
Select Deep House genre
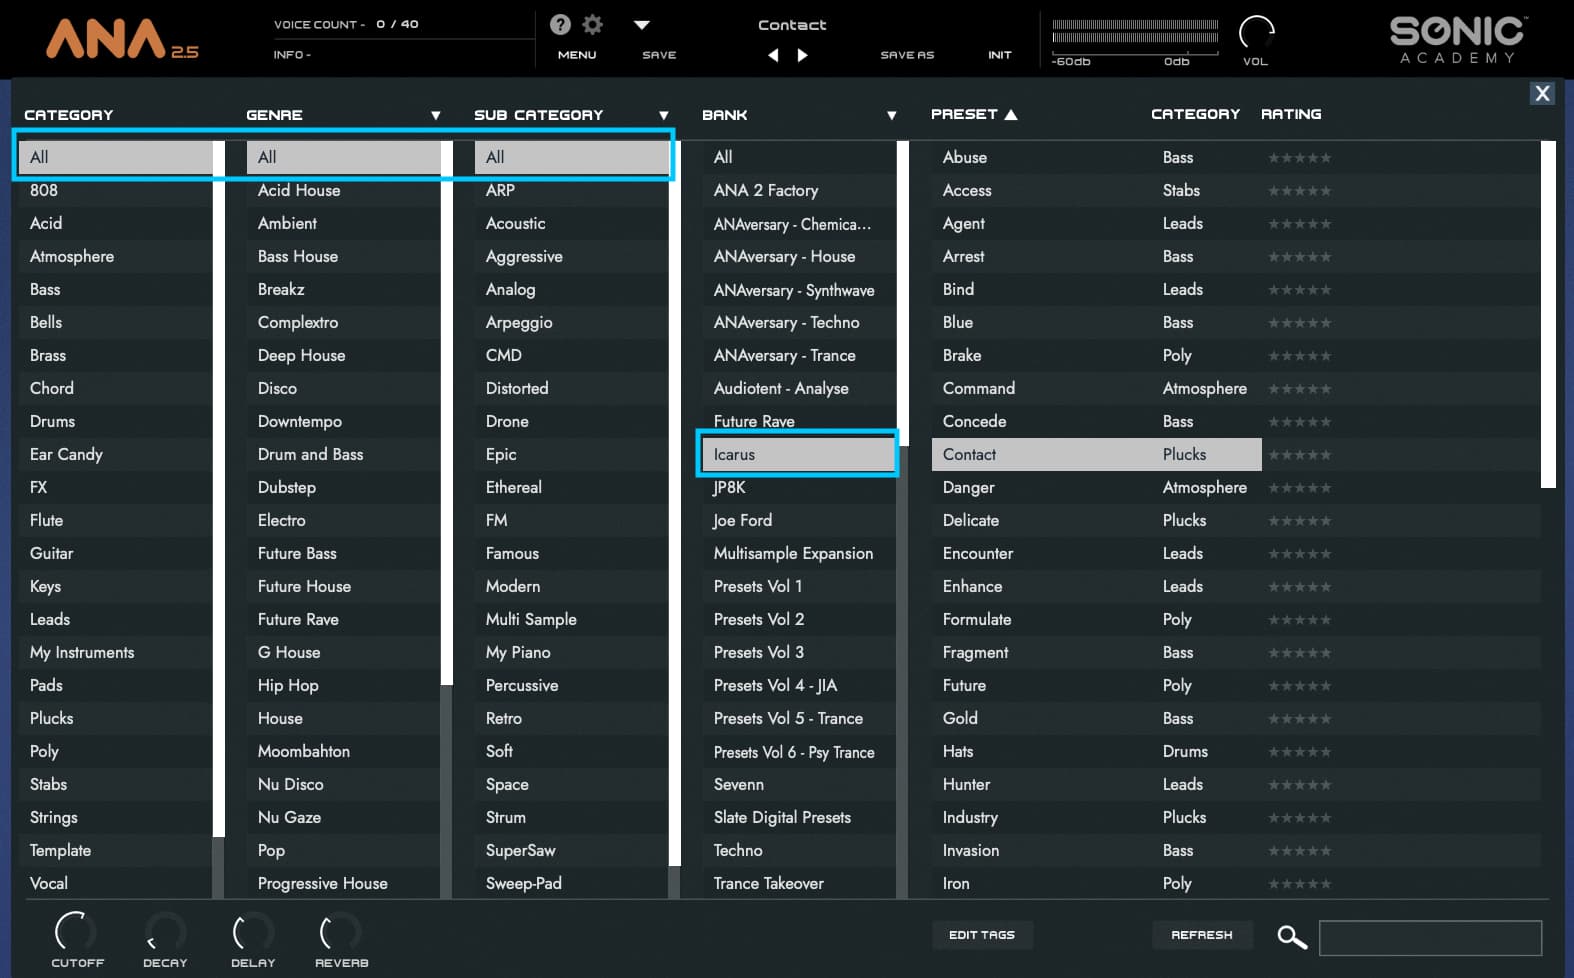(x=343, y=355)
